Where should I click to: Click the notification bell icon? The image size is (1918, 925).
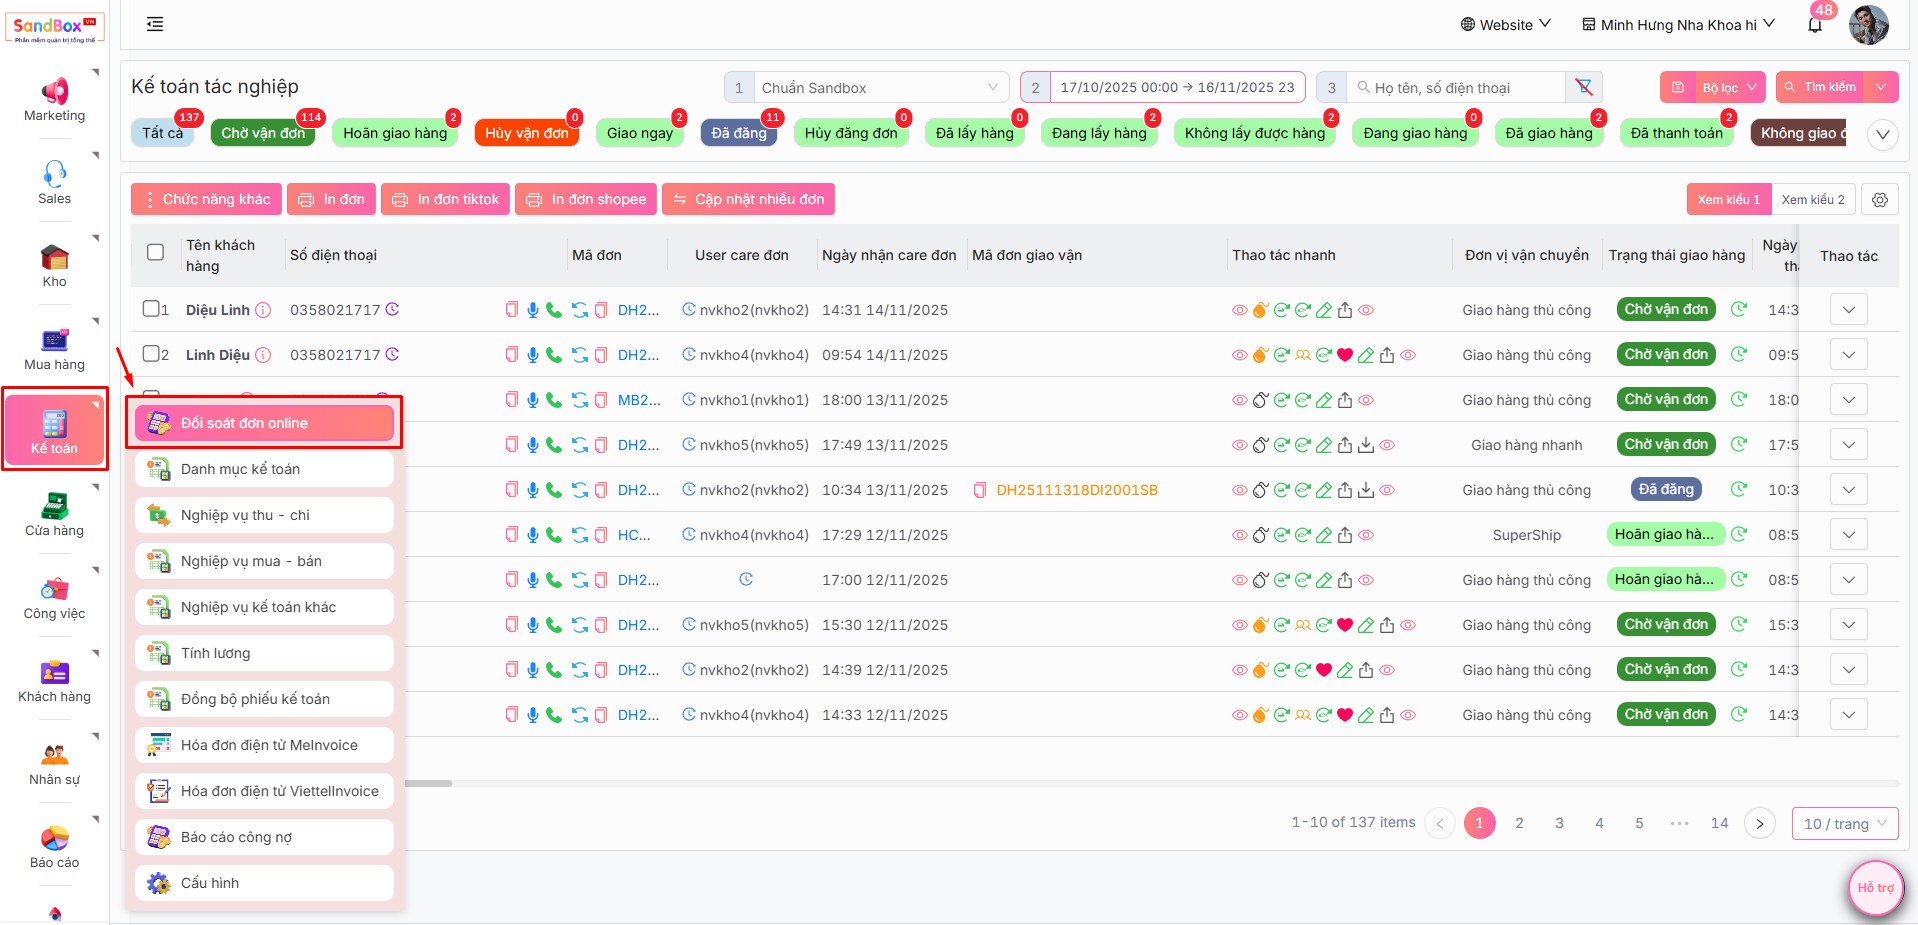pos(1814,25)
